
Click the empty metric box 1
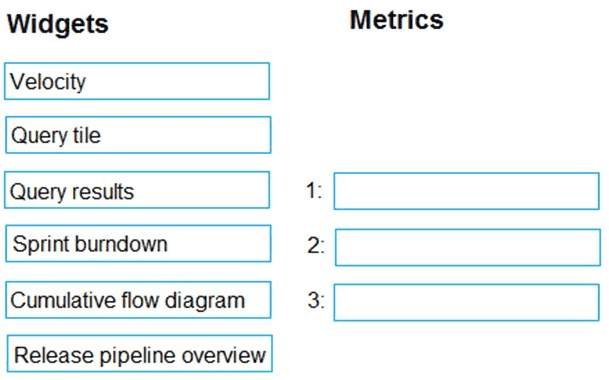[x=466, y=191]
